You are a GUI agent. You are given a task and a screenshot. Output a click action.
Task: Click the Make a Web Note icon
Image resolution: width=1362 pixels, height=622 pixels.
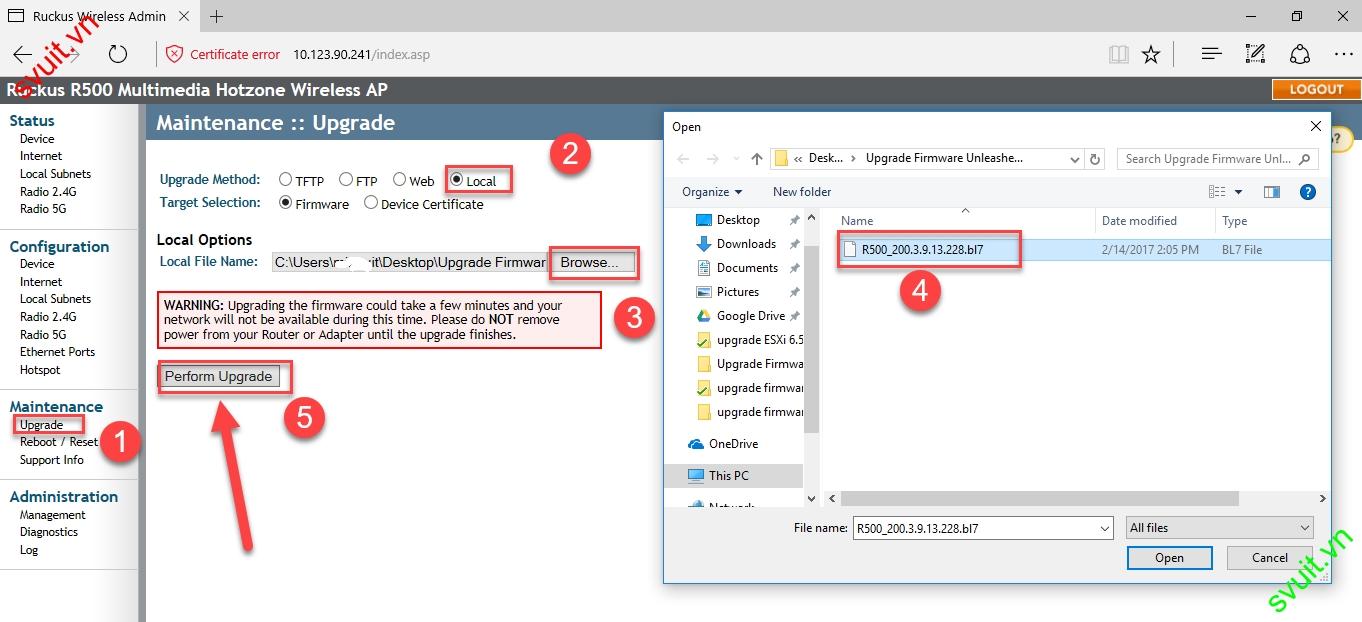point(1256,54)
